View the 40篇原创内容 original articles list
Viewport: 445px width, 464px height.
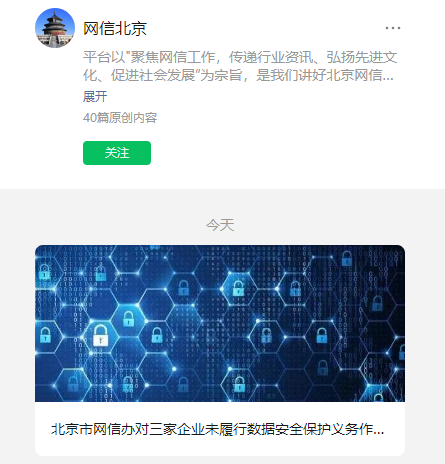tap(120, 118)
